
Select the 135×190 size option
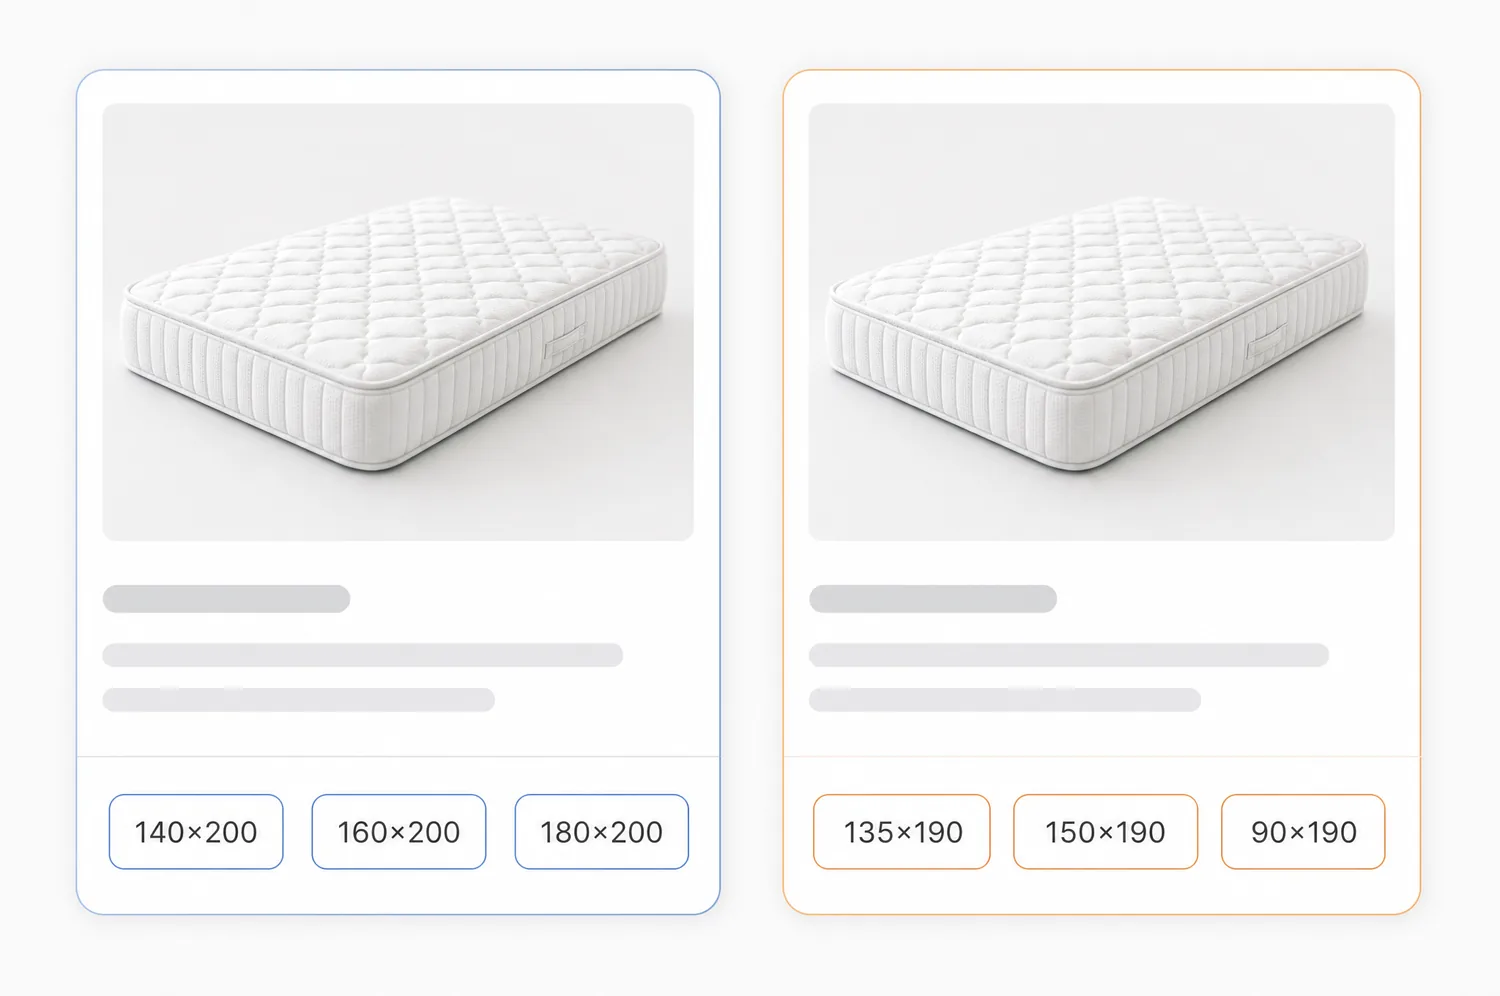pyautogui.click(x=902, y=832)
